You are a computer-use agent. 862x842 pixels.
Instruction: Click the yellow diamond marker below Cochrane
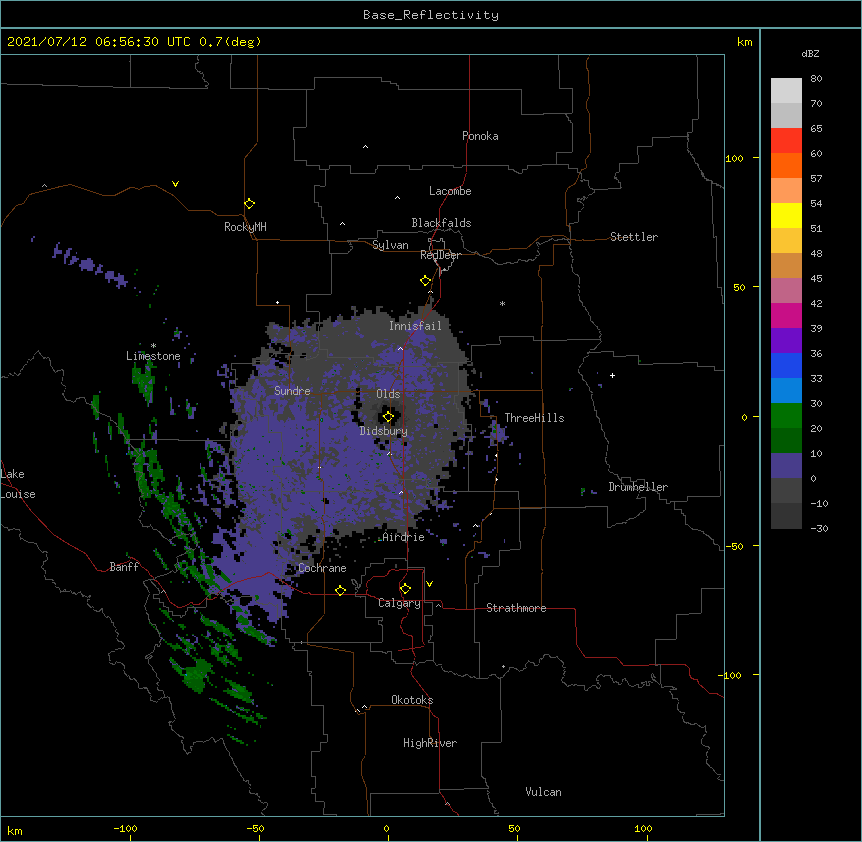click(x=340, y=590)
